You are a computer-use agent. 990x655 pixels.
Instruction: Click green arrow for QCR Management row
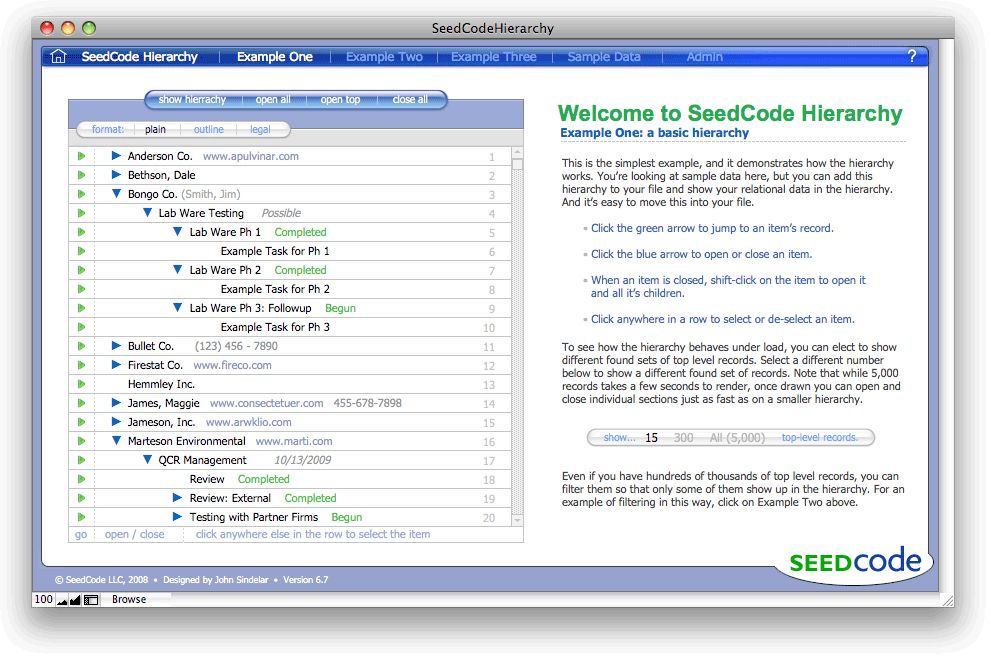pyautogui.click(x=81, y=460)
